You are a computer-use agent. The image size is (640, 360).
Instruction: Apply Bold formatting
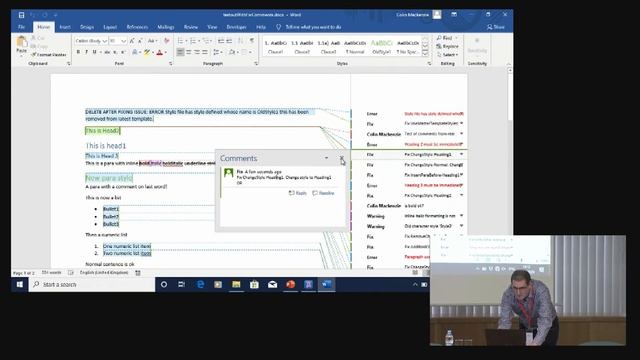78,52
